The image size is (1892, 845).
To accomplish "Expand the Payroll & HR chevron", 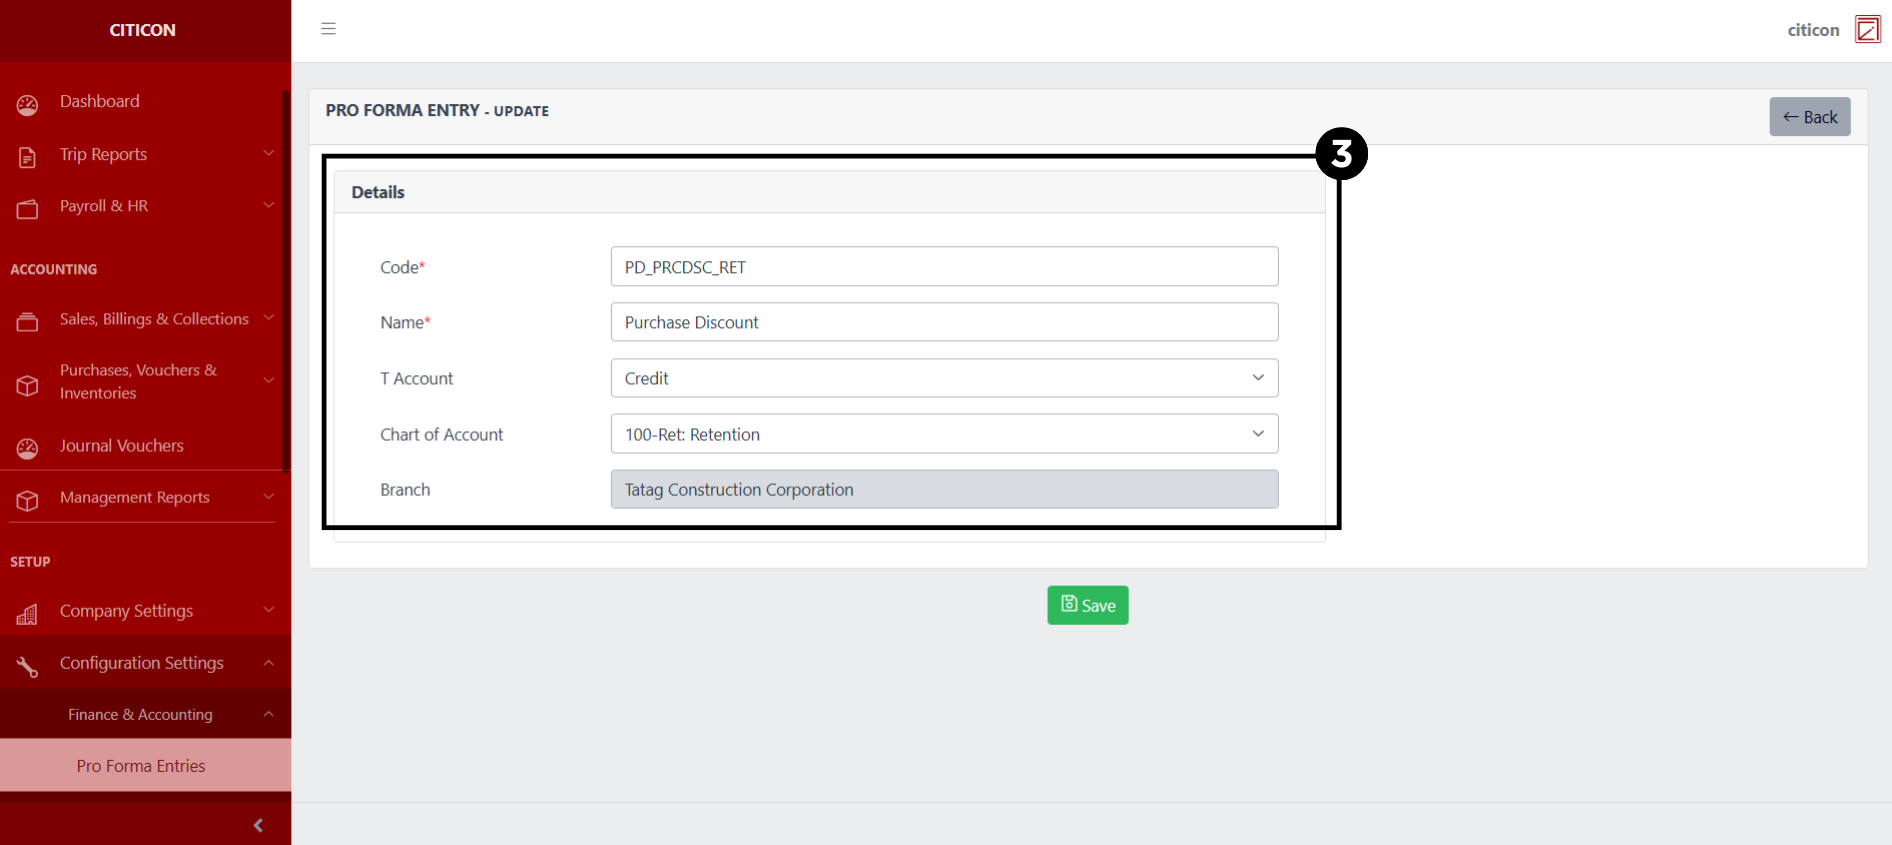I will tap(268, 205).
